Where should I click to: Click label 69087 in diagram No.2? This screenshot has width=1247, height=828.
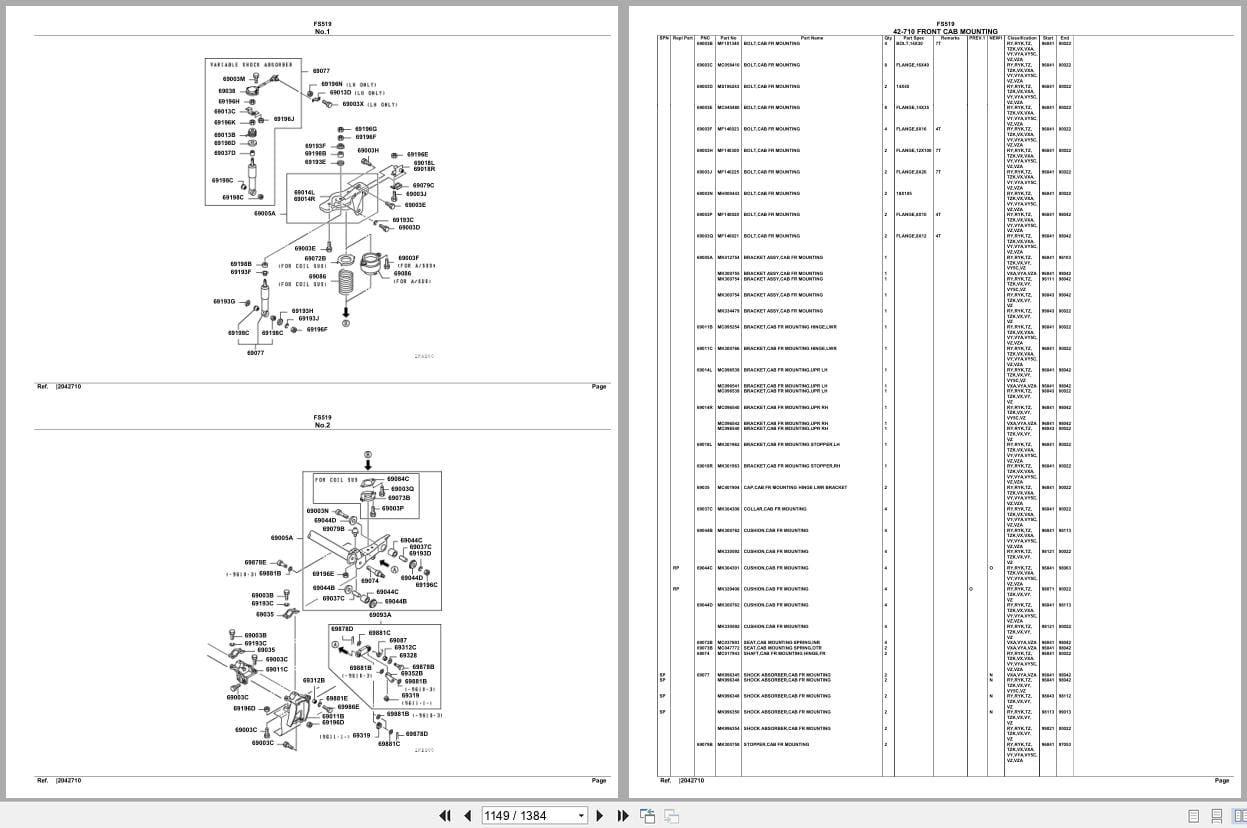click(398, 640)
